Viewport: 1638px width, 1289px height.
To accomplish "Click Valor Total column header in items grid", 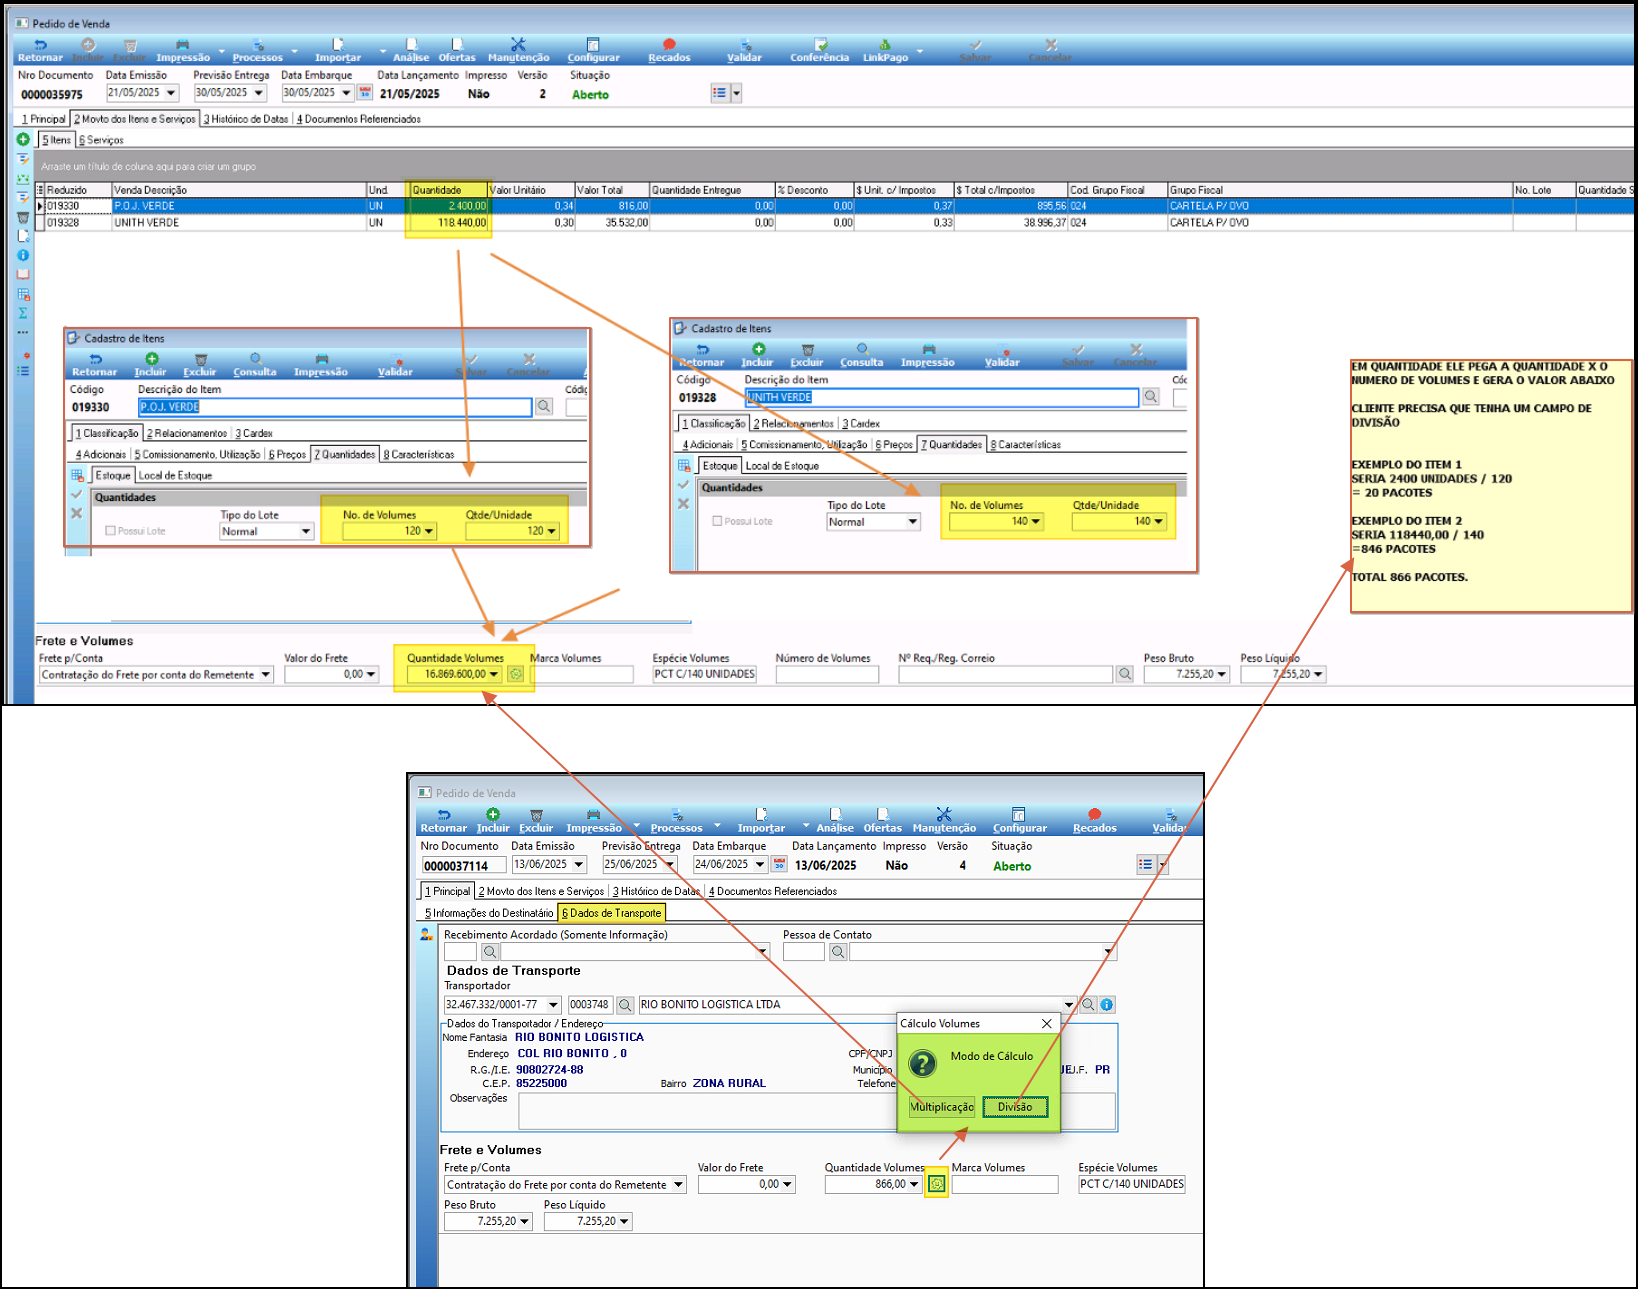I will (x=612, y=190).
